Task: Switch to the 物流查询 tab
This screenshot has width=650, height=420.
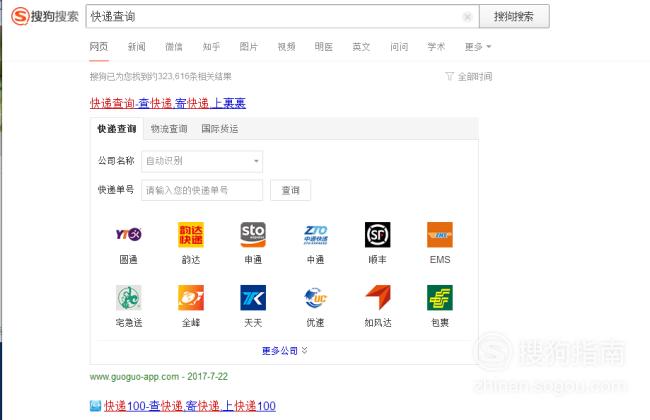Action: (x=169, y=129)
